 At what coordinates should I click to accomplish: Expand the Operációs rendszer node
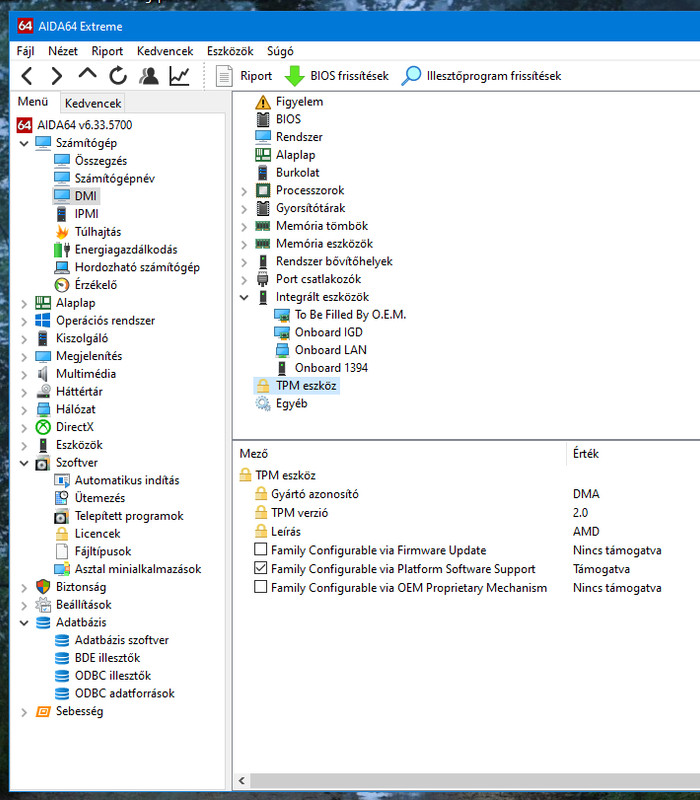point(23,321)
